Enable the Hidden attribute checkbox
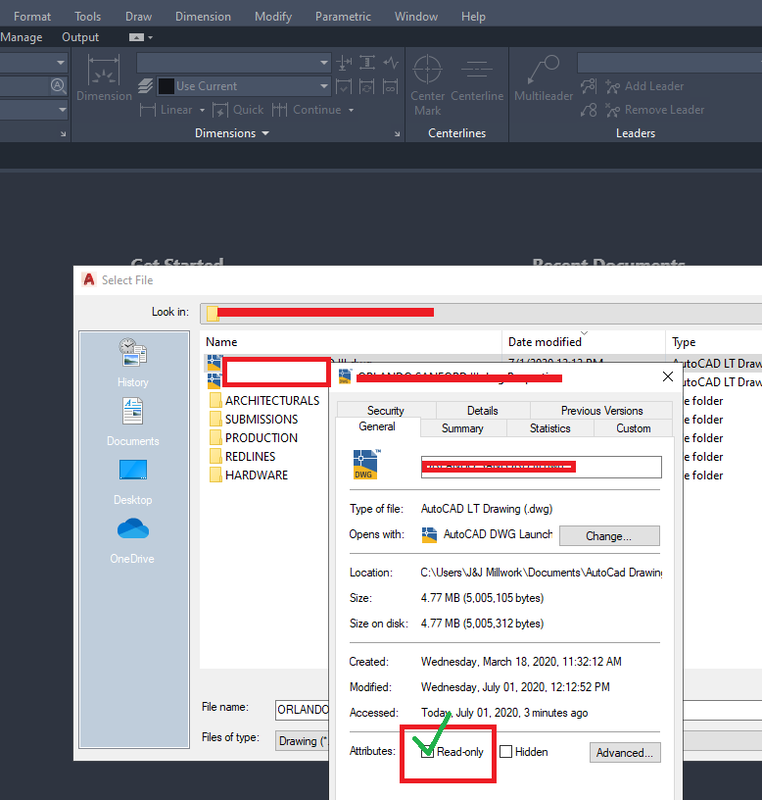The height and width of the screenshot is (800, 762). point(507,752)
